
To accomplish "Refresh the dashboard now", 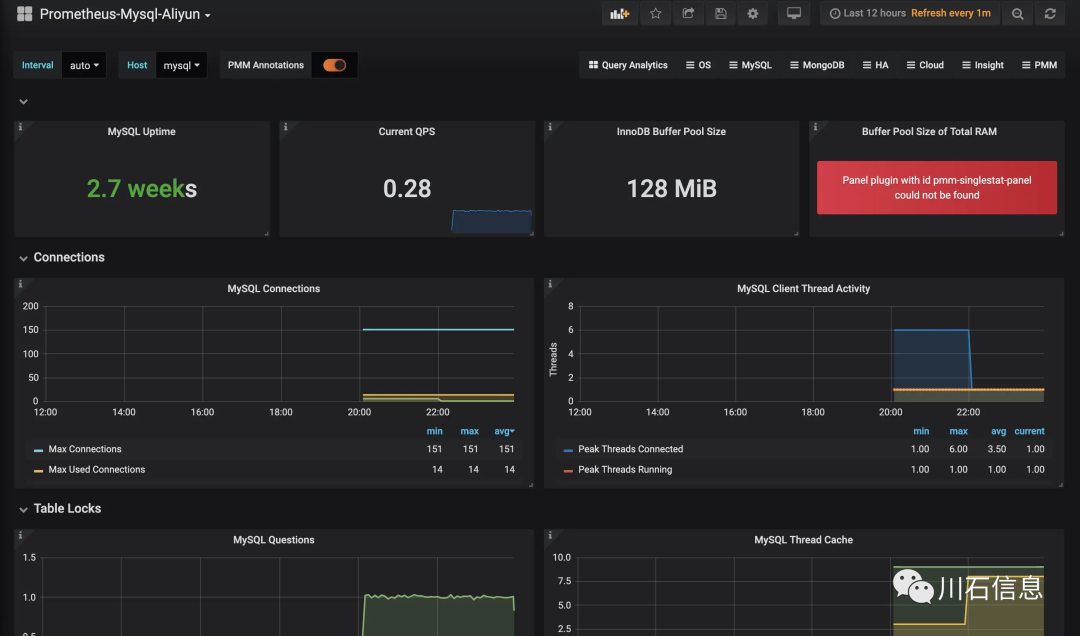I will (1050, 13).
